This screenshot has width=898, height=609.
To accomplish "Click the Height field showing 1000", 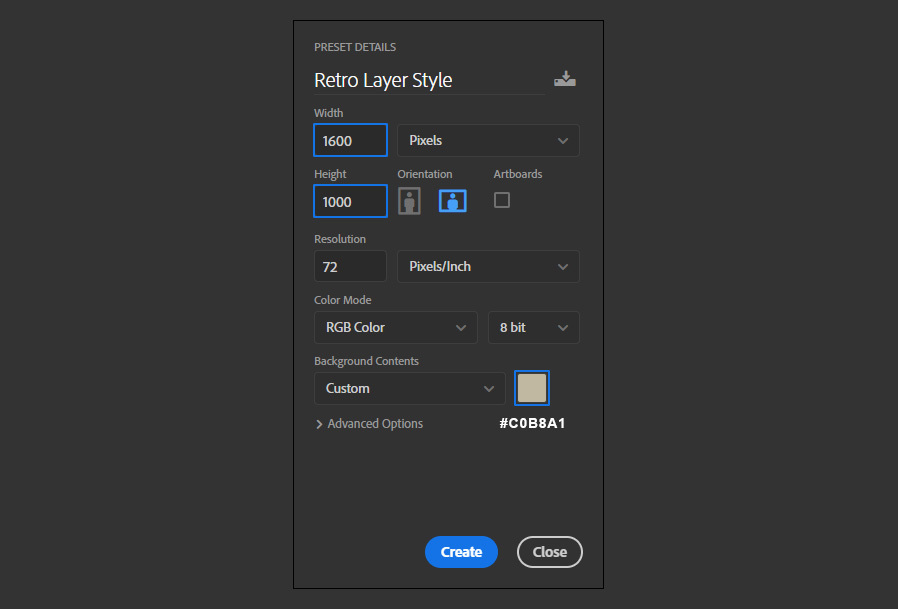I will [x=350, y=202].
